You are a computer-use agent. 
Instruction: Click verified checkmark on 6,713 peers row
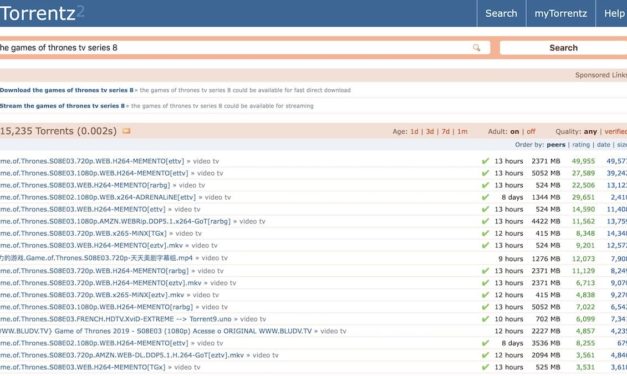(485, 282)
